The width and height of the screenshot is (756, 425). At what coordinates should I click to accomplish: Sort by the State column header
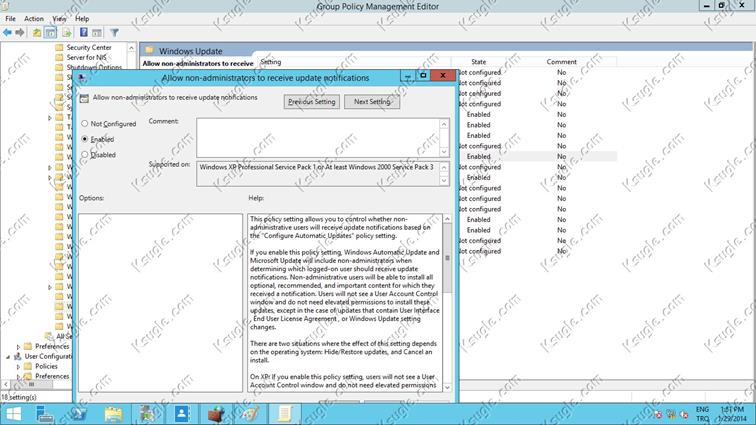click(479, 62)
